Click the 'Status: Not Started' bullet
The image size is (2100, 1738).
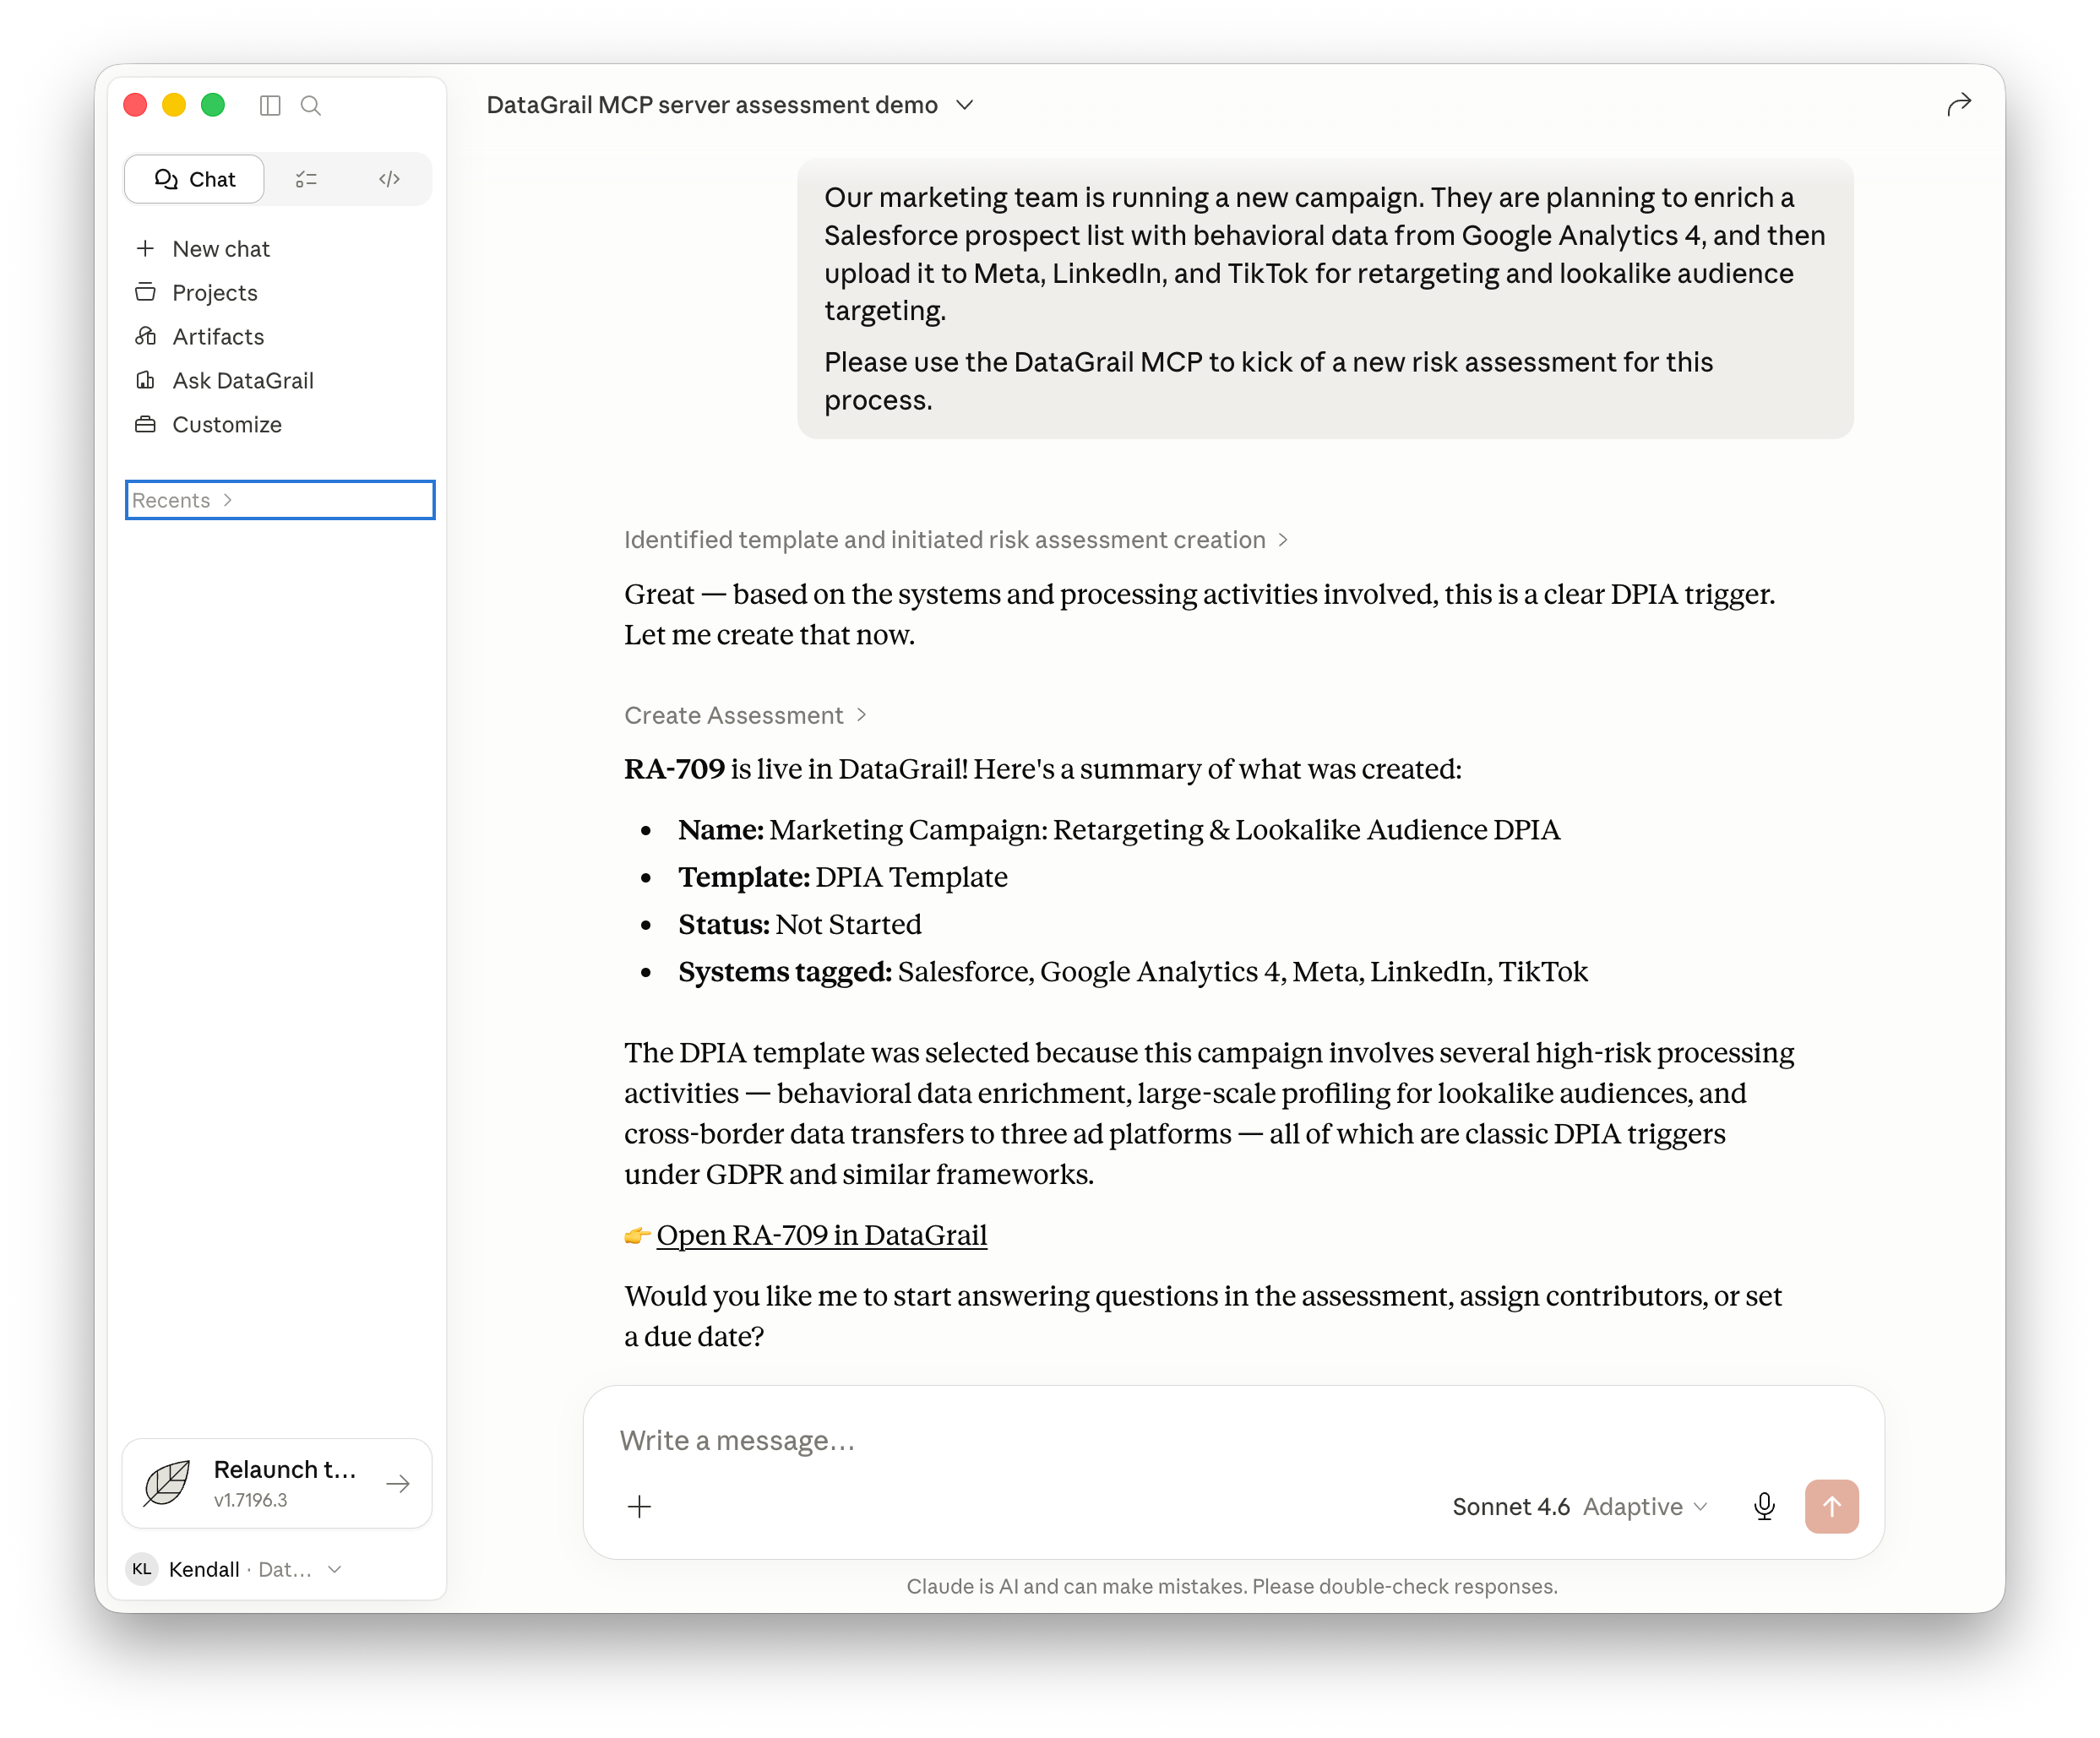pos(800,925)
